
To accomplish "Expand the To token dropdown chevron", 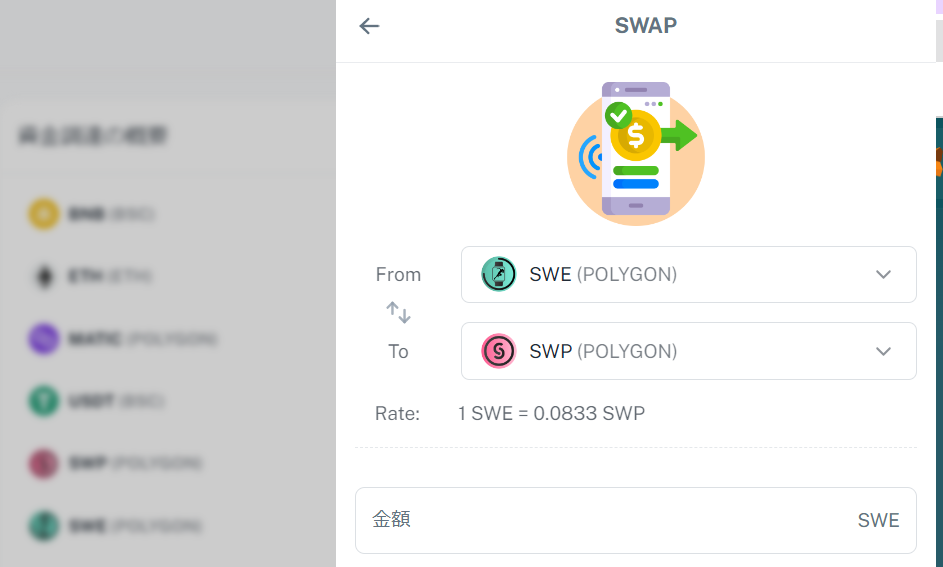I will click(883, 351).
